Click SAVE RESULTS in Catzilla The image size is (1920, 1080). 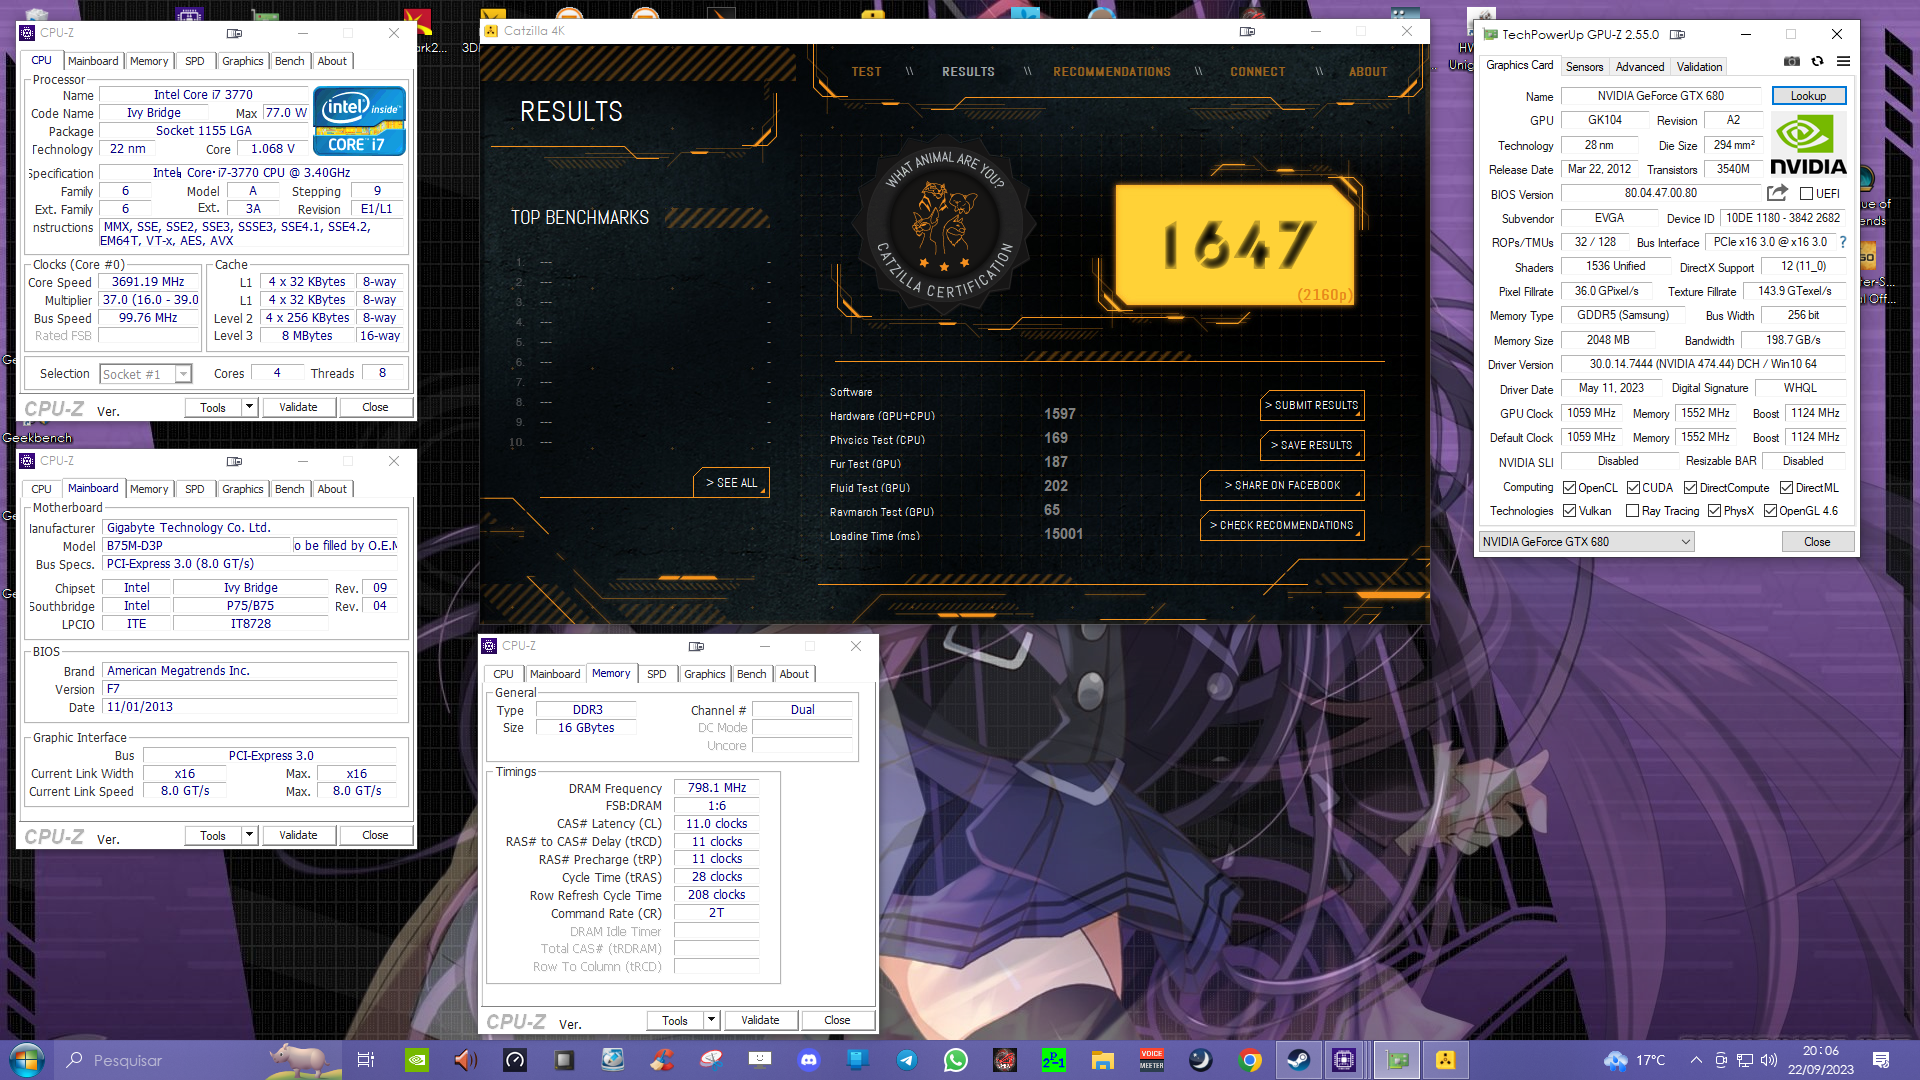coord(1311,446)
